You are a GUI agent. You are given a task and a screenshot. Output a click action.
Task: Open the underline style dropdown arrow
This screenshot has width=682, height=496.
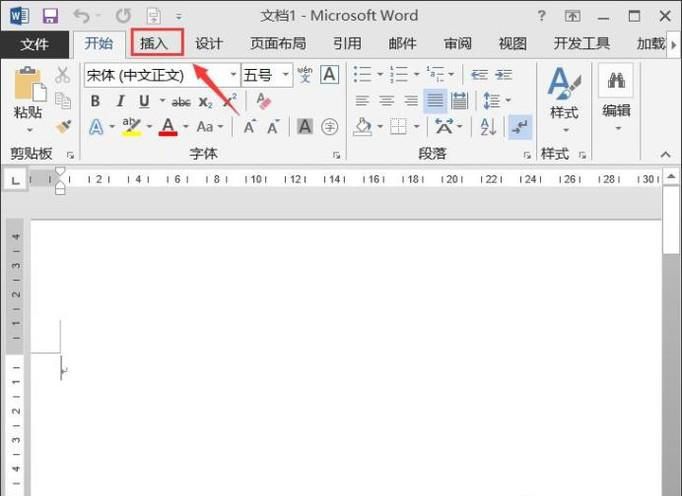(x=162, y=101)
